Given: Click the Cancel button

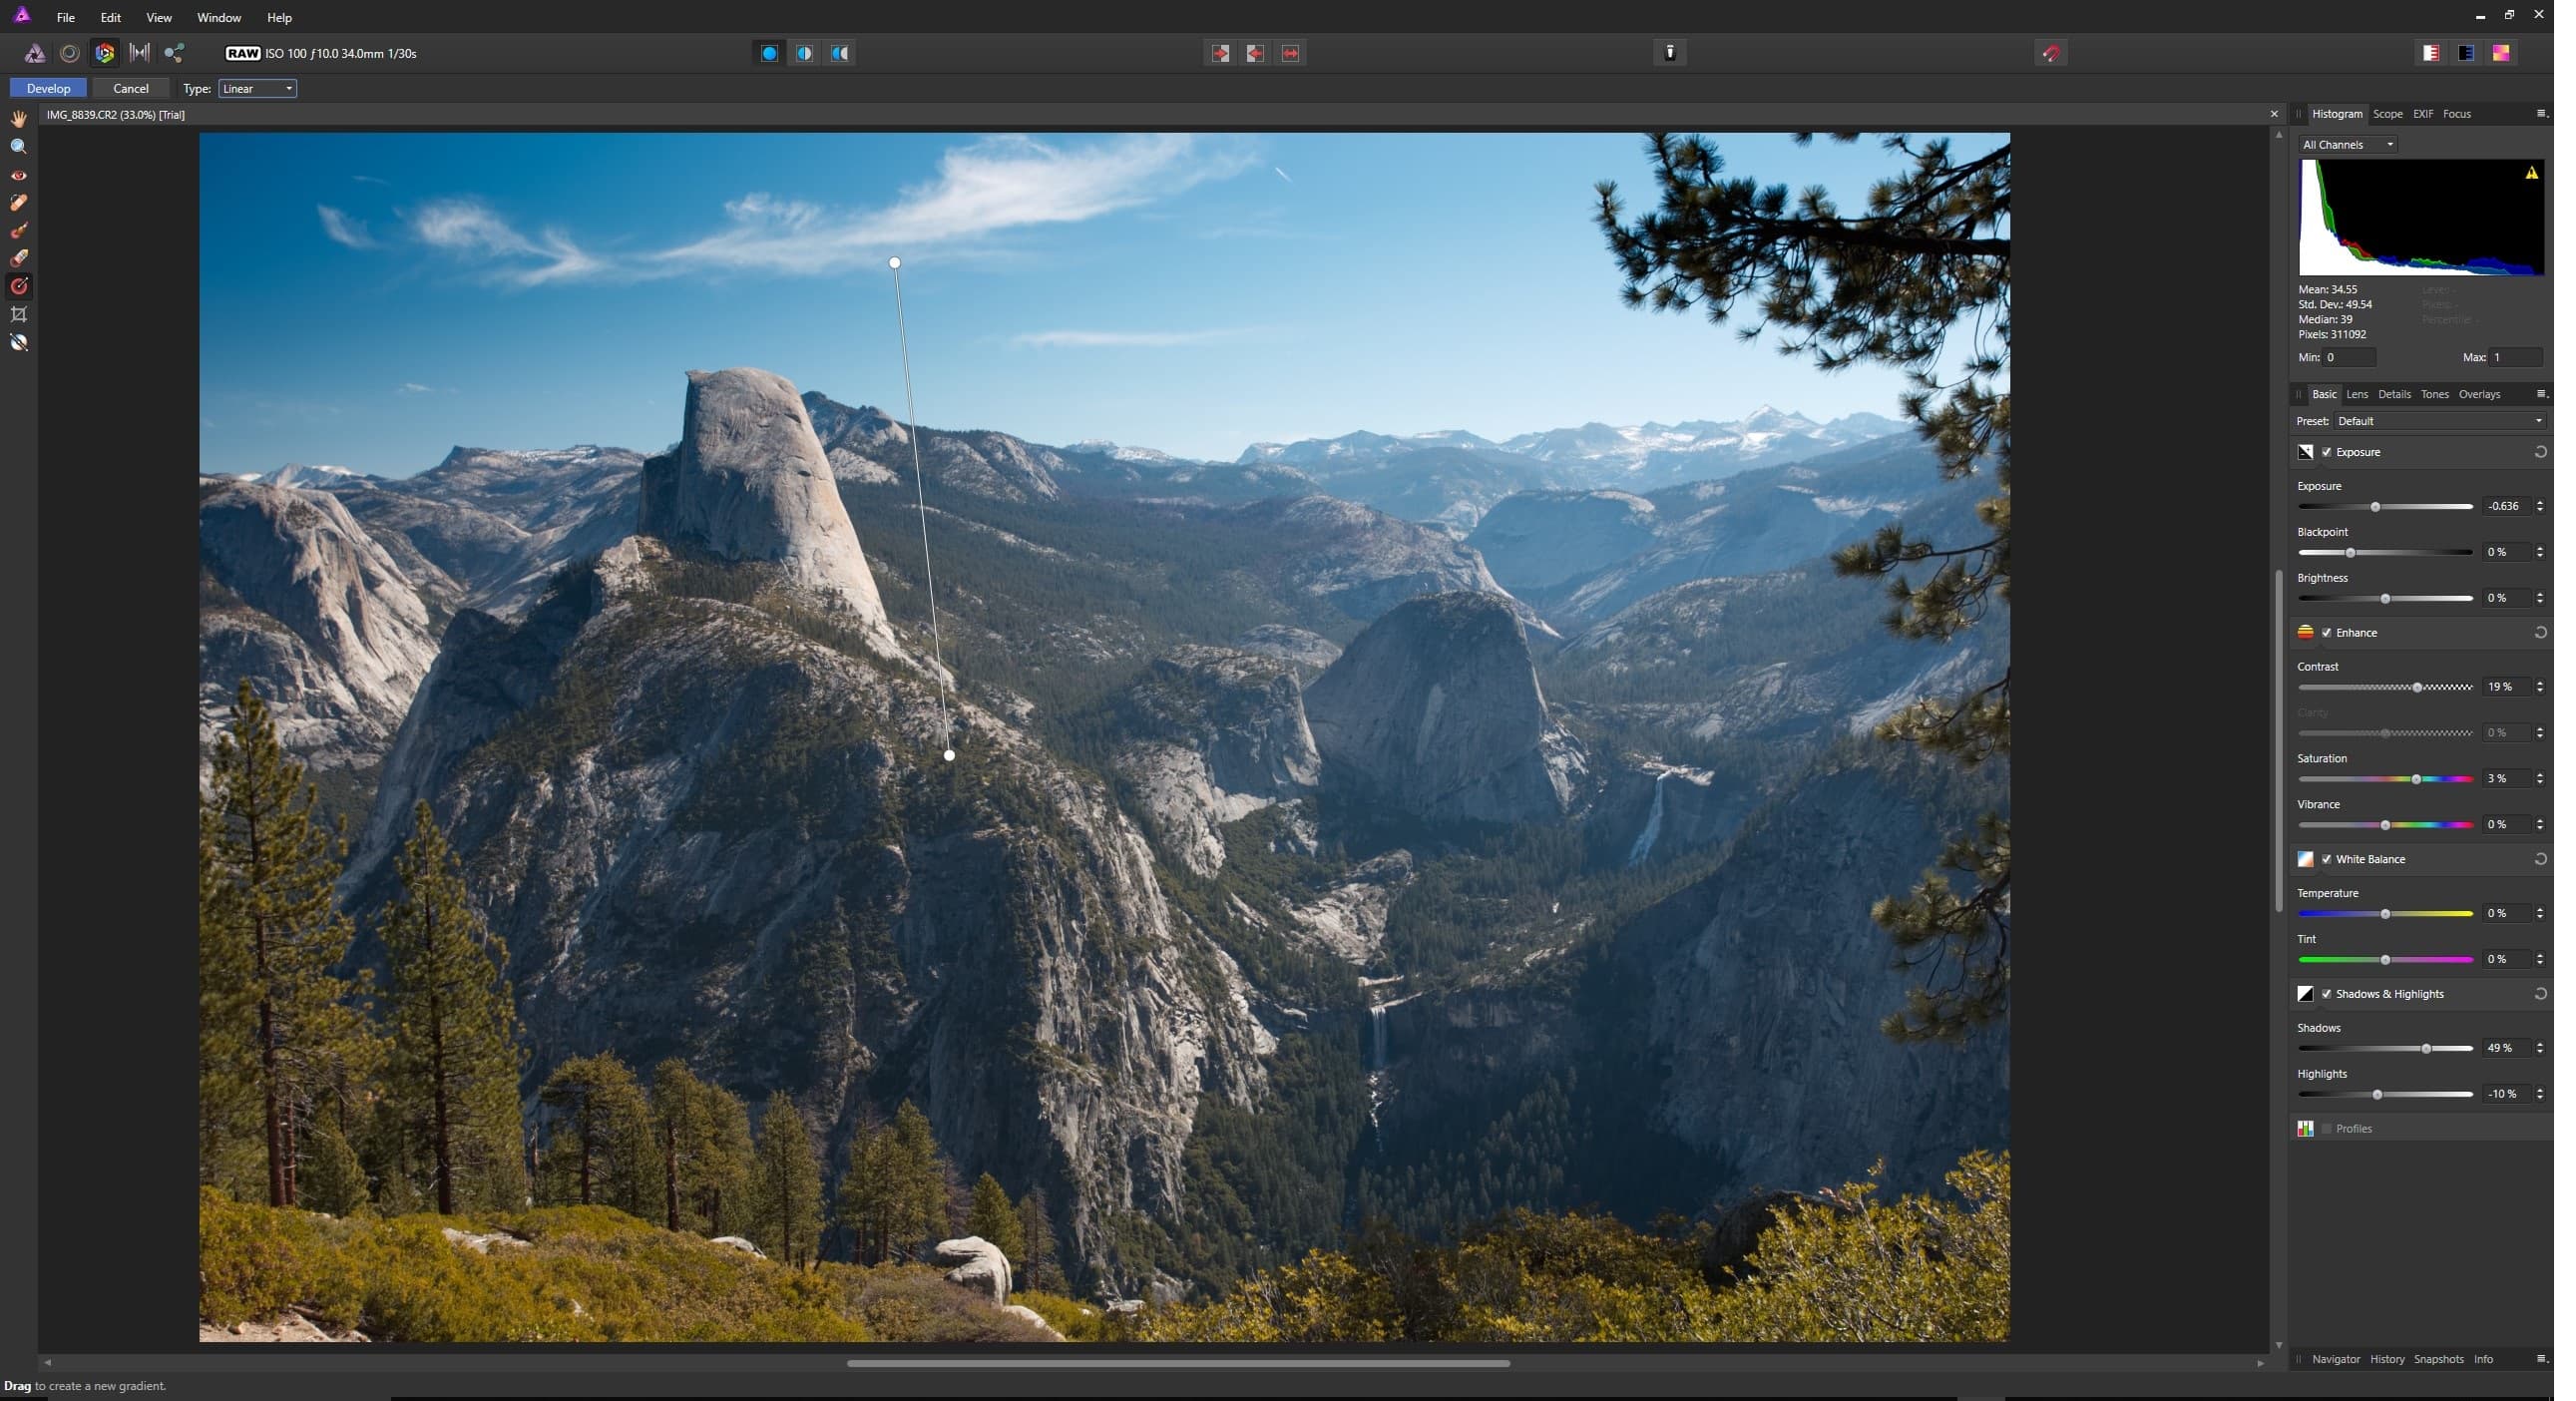Looking at the screenshot, I should coord(130,88).
